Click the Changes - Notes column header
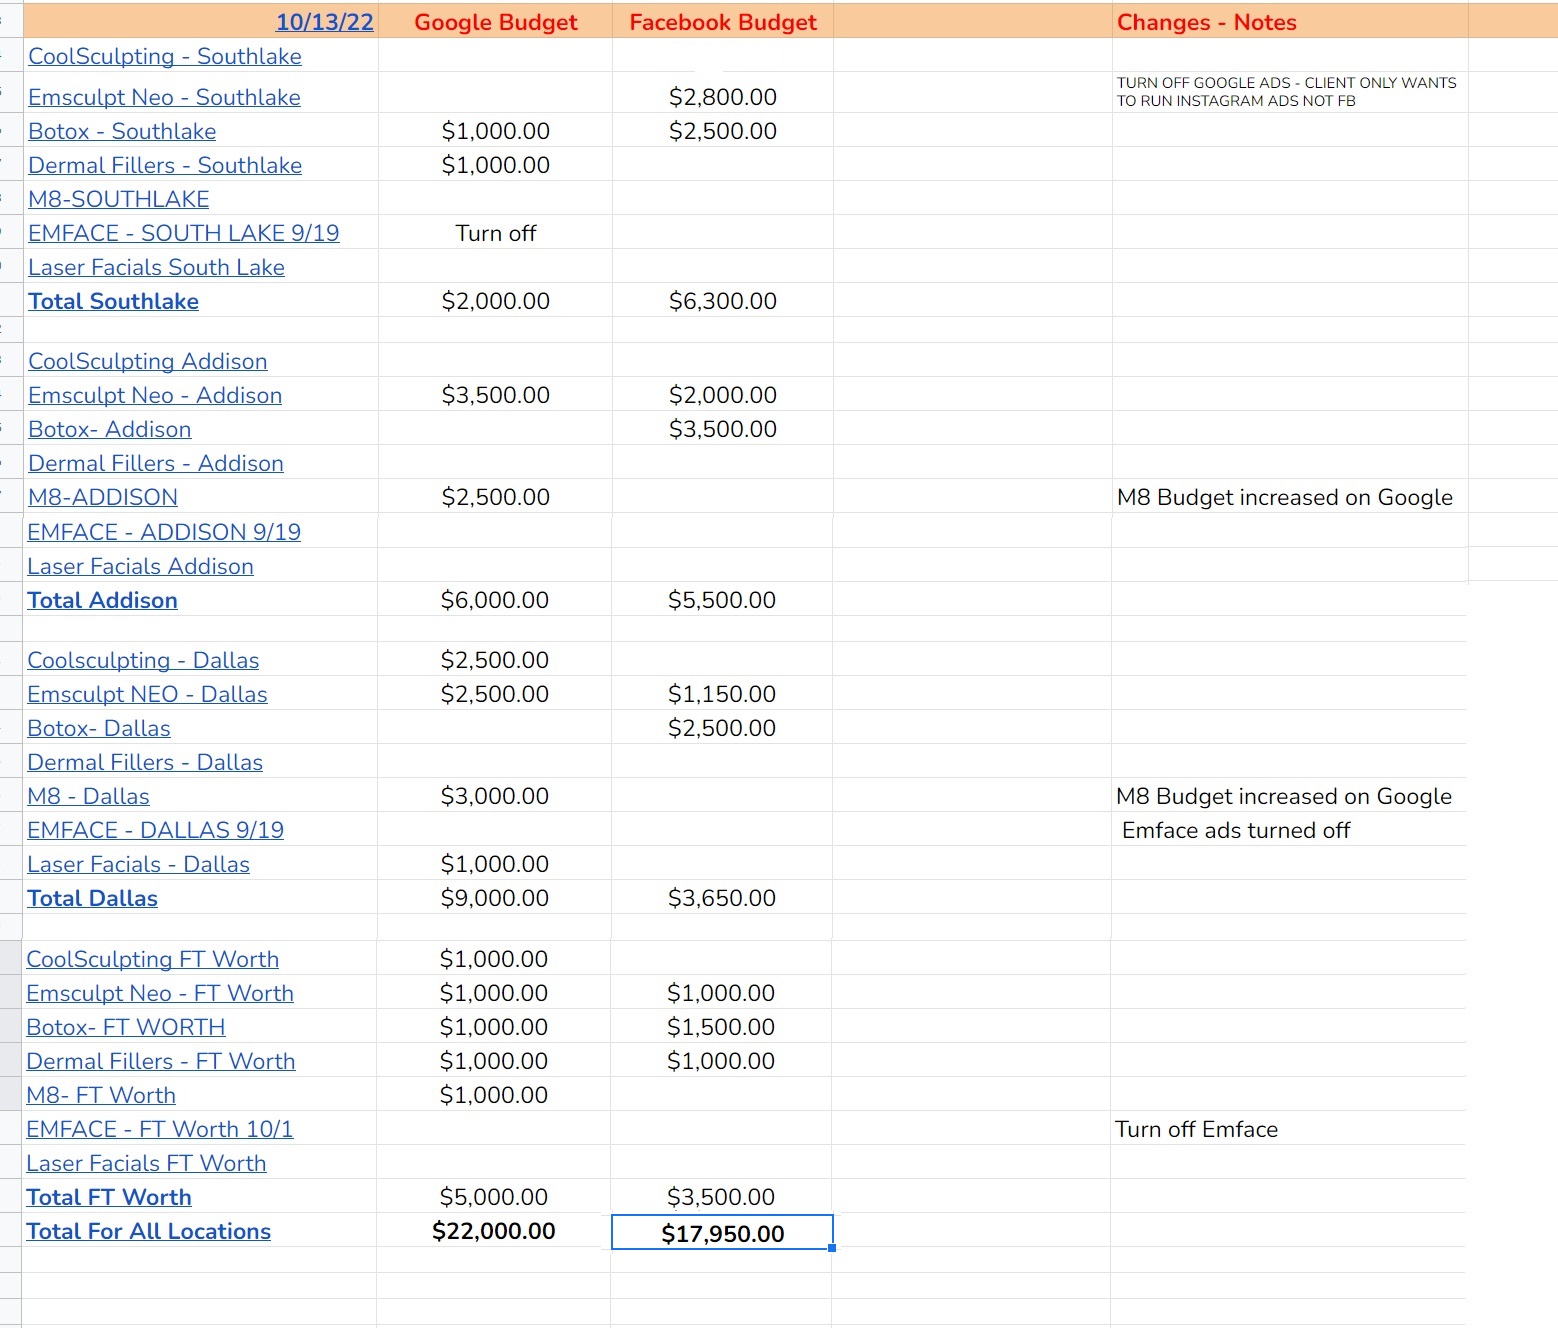The height and width of the screenshot is (1328, 1558). [x=1290, y=22]
